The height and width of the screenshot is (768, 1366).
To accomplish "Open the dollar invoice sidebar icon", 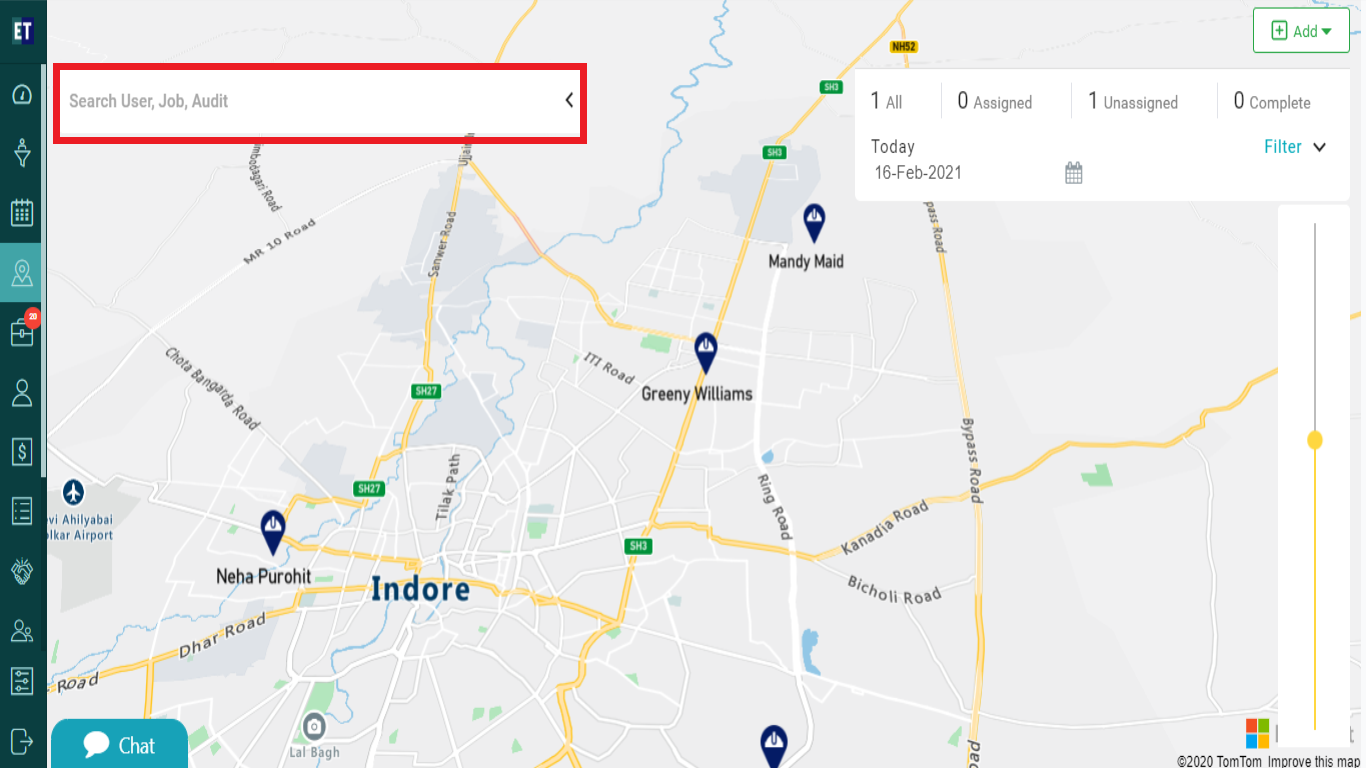I will (22, 452).
